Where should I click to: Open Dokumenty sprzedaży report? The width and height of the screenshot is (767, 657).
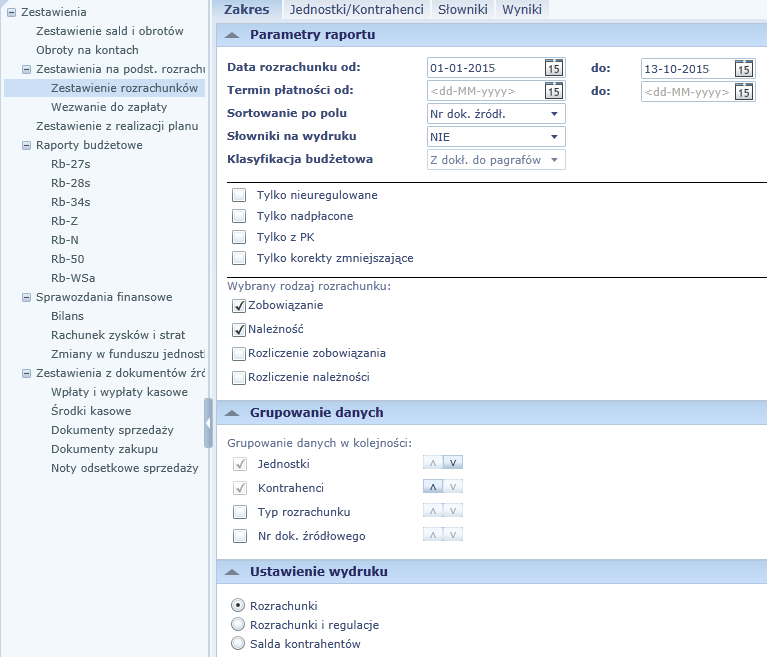[x=112, y=430]
